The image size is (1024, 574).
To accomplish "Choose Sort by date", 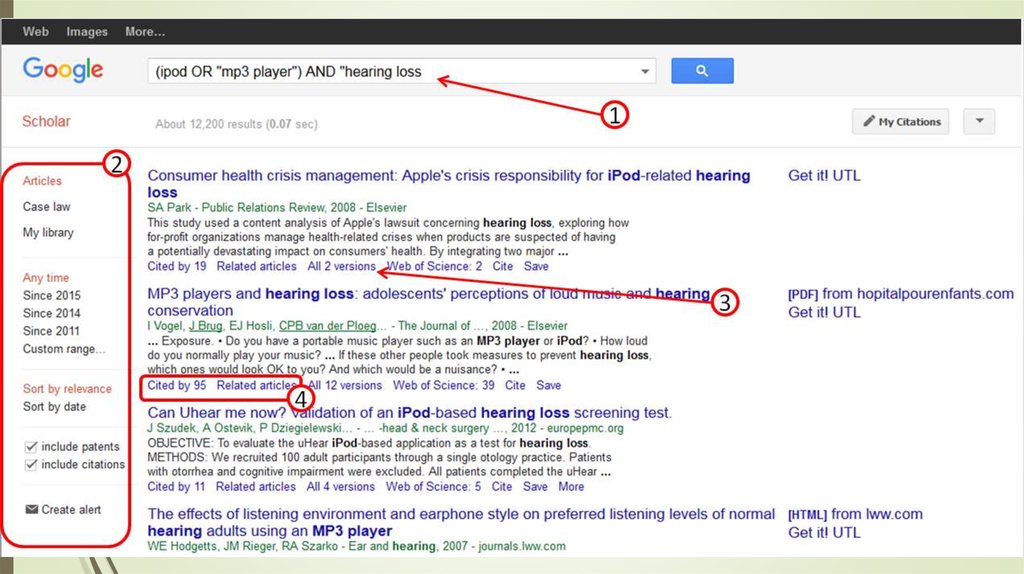I will click(55, 407).
